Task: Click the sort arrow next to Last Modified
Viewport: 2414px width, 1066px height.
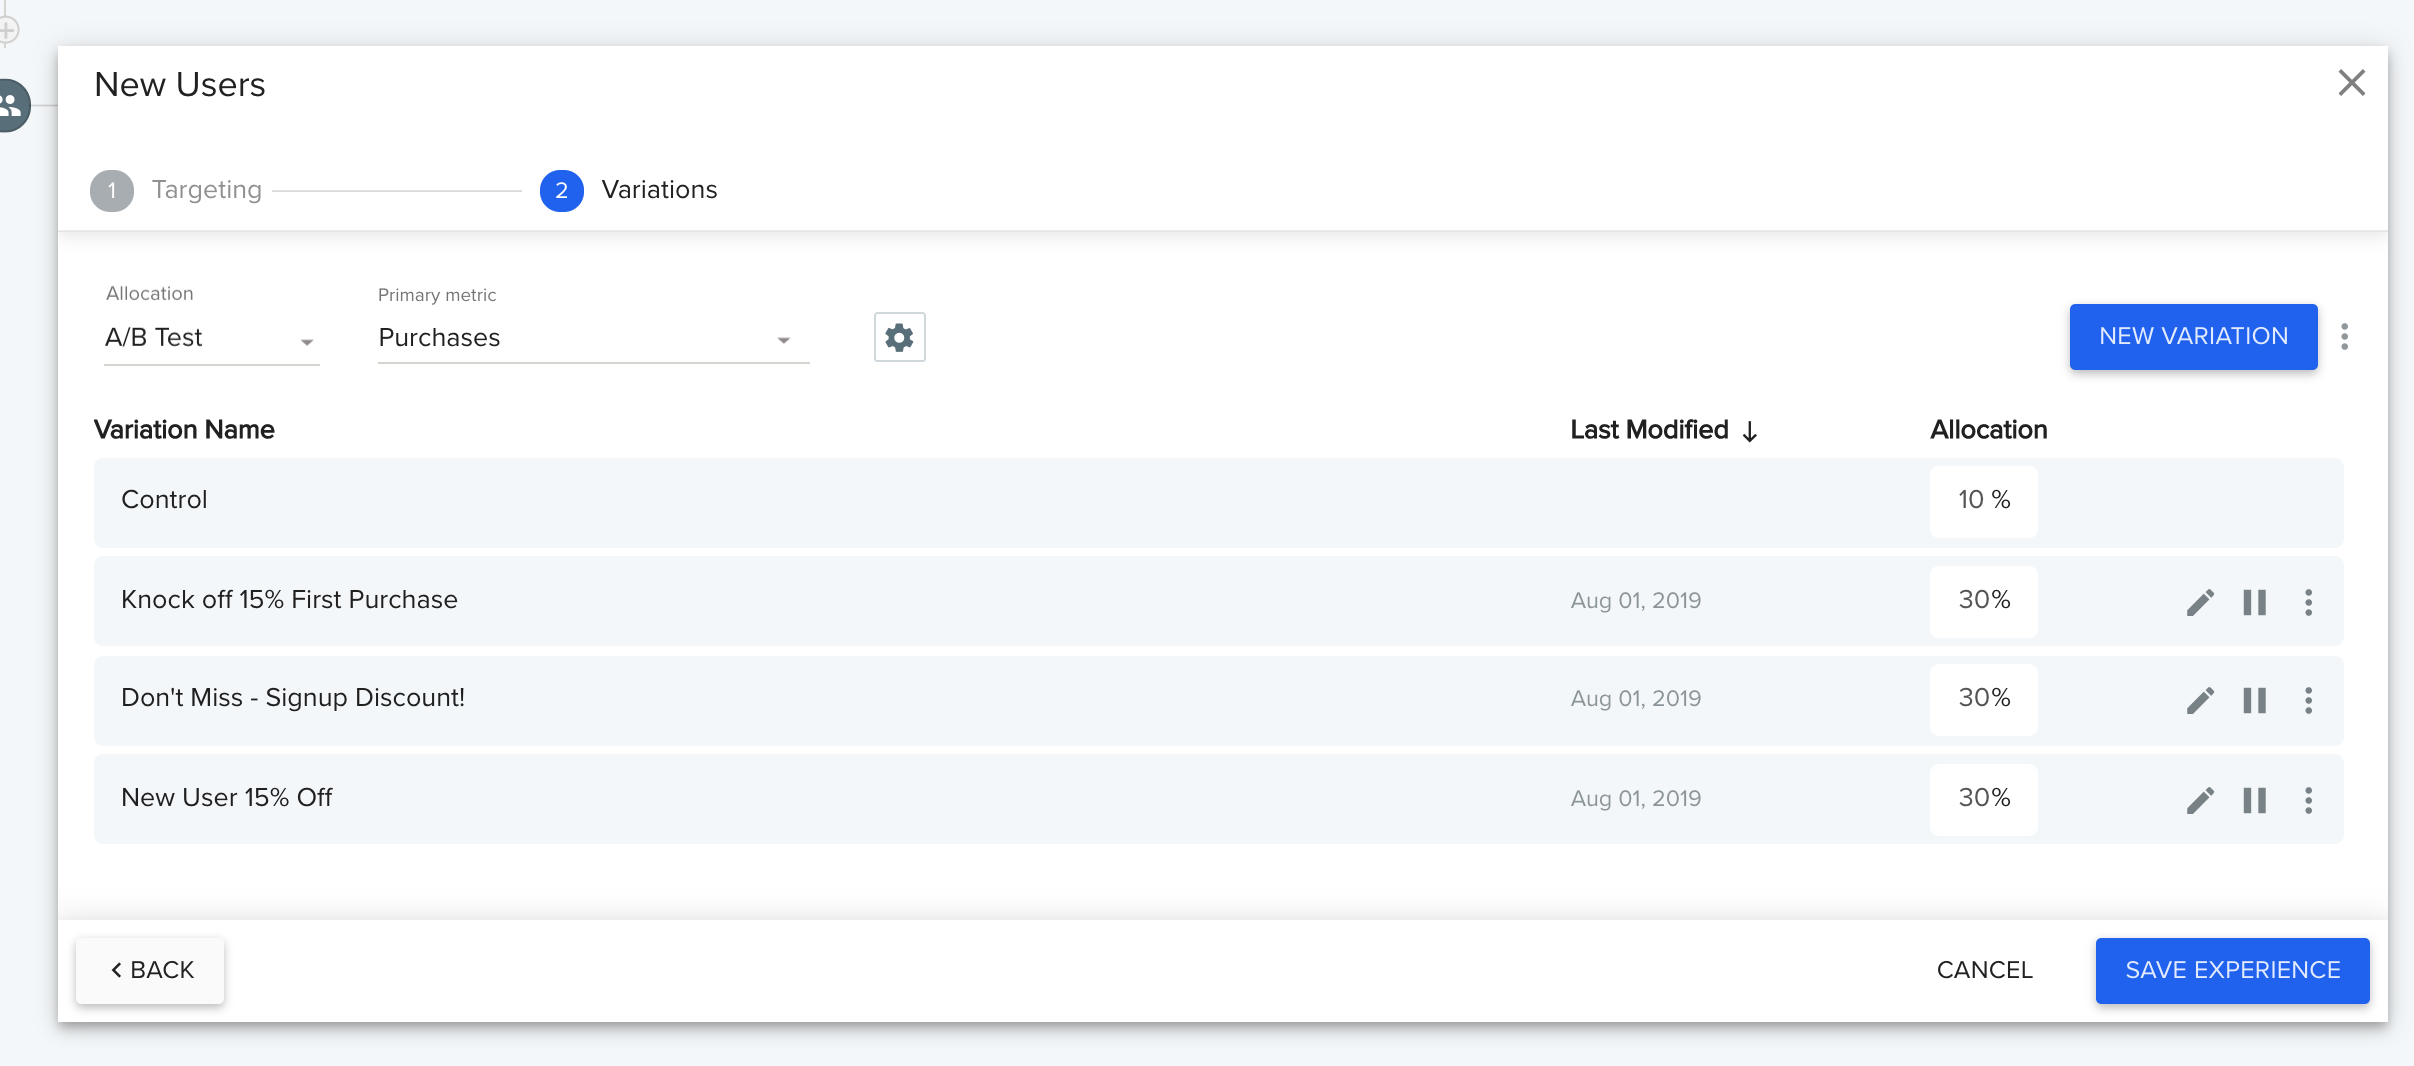Action: point(1750,431)
